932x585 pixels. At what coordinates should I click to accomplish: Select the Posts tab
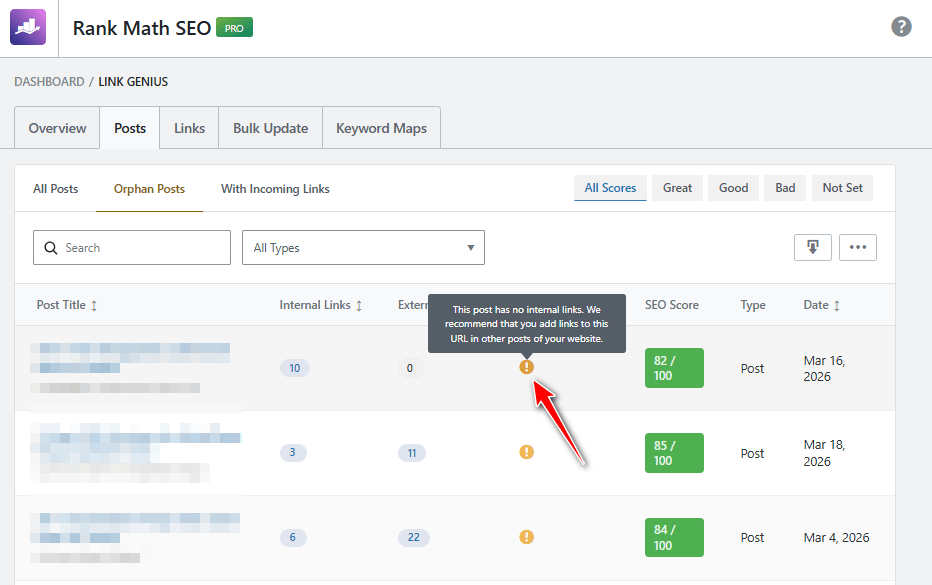[130, 128]
